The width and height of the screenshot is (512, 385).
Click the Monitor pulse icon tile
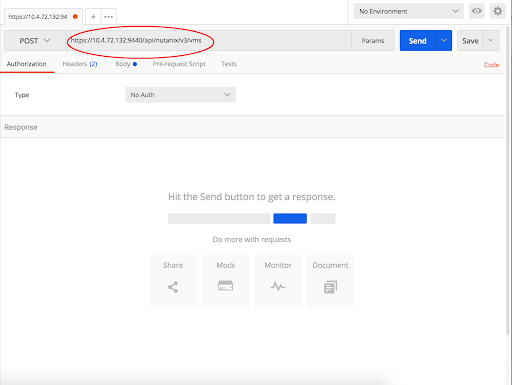(x=278, y=281)
